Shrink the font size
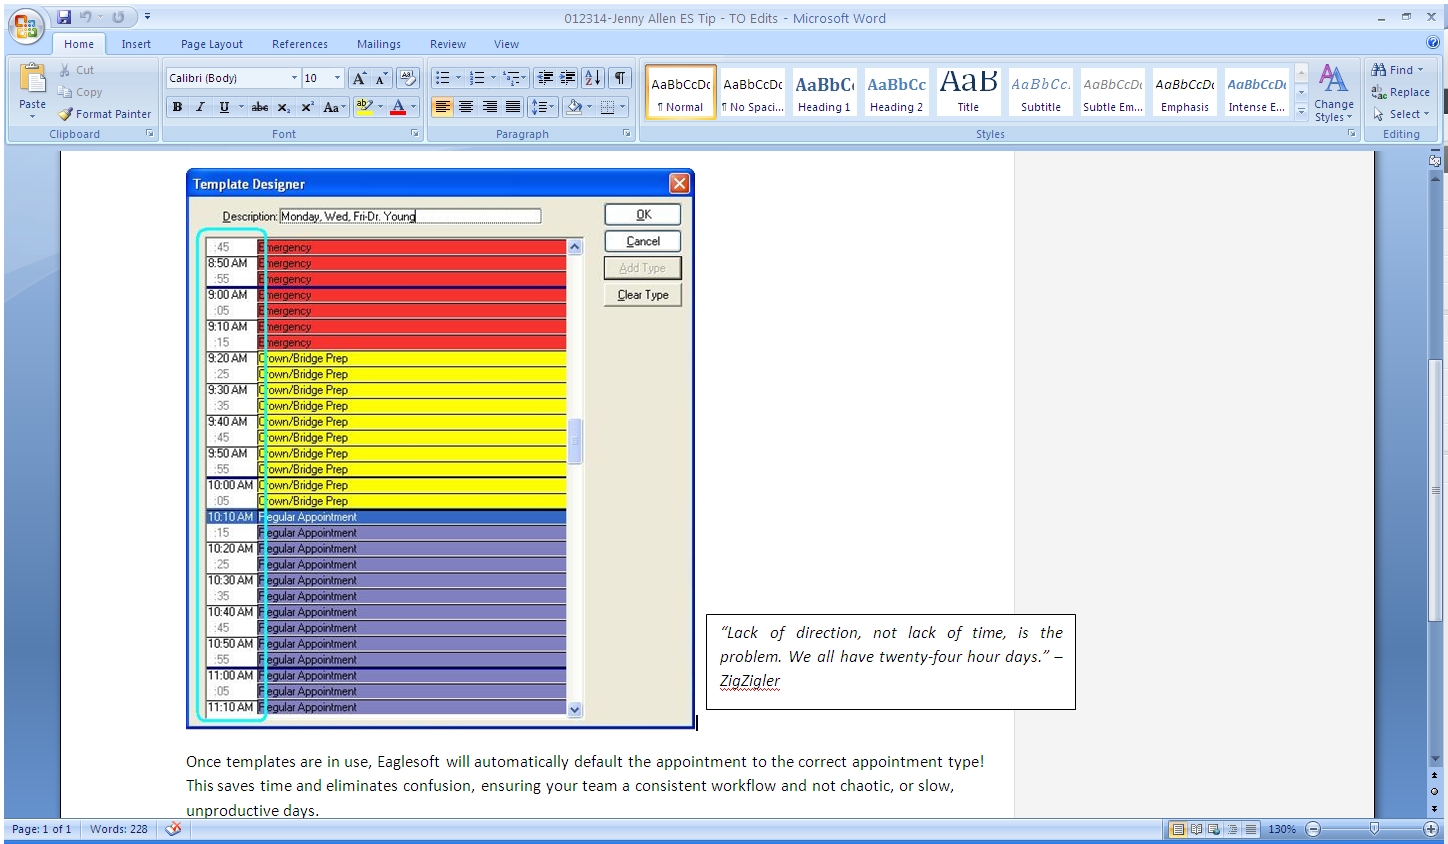1448x844 pixels. click(x=381, y=78)
